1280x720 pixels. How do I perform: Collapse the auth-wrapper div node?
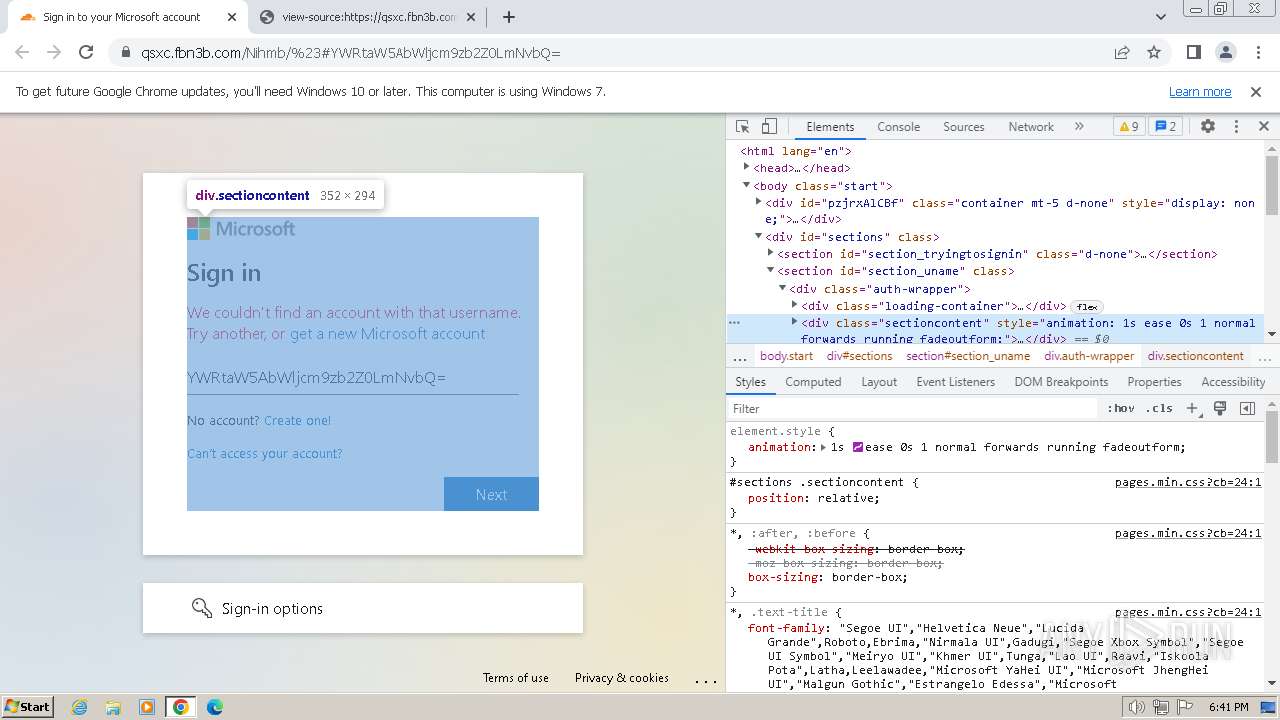[x=782, y=288]
